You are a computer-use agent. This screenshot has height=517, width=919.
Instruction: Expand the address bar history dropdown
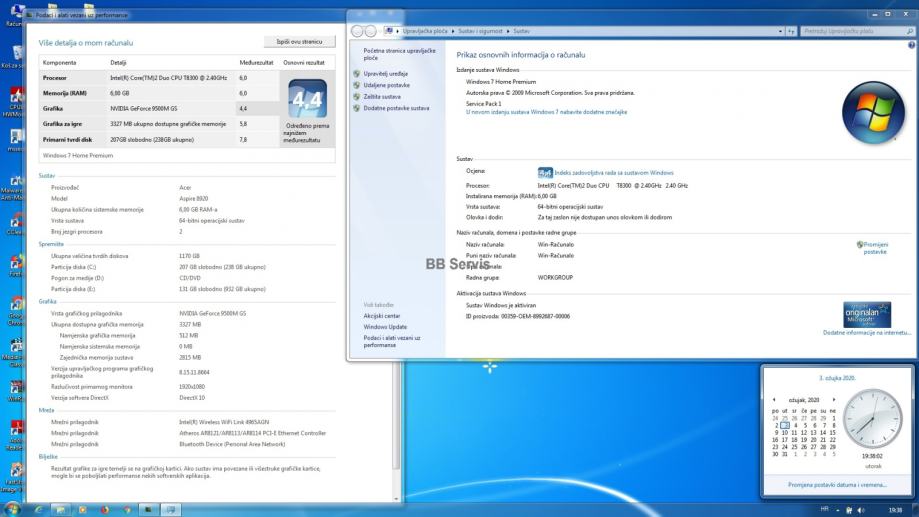(x=782, y=31)
